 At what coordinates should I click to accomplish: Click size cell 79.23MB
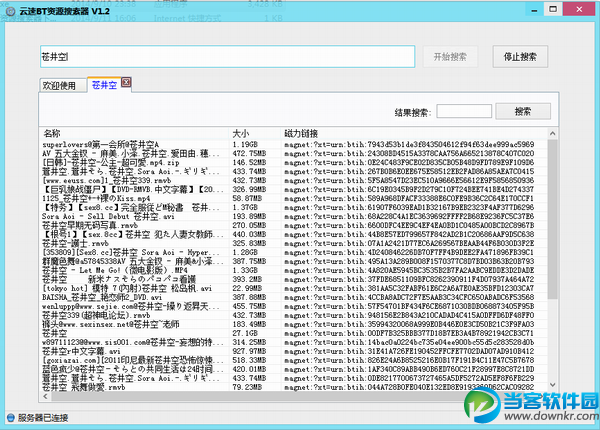pos(247,387)
